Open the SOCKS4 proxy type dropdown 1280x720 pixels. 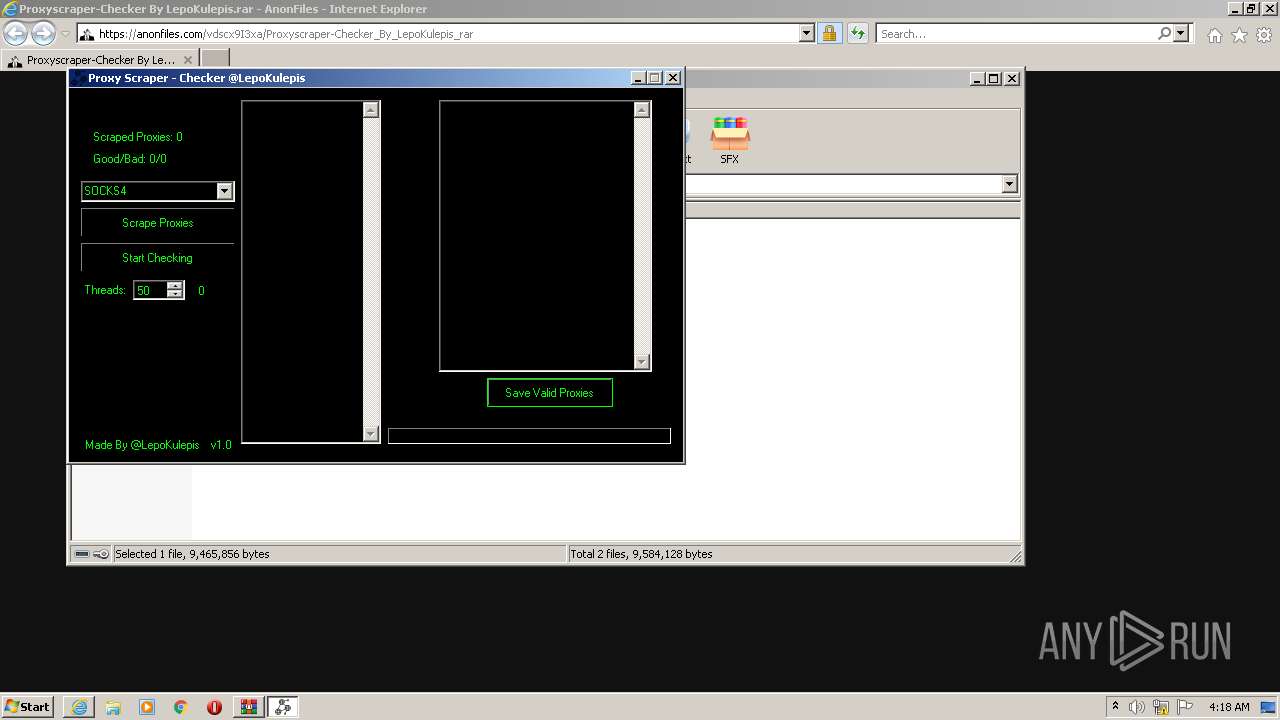click(225, 191)
